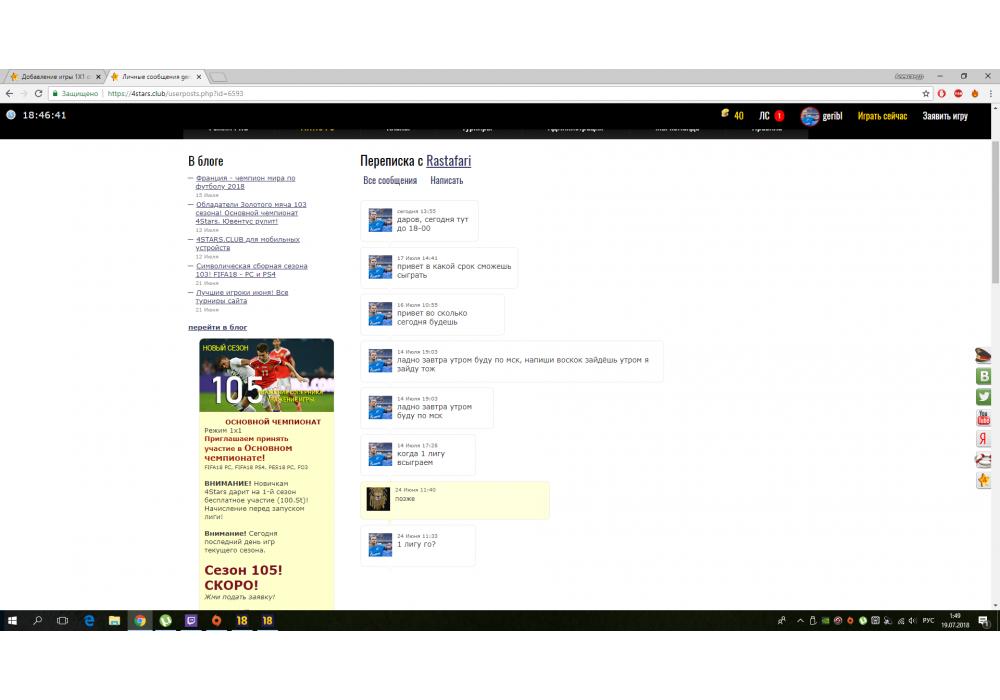The width and height of the screenshot is (1000, 700).
Task: Click the YouTube icon in the side panel
Action: coord(983,418)
